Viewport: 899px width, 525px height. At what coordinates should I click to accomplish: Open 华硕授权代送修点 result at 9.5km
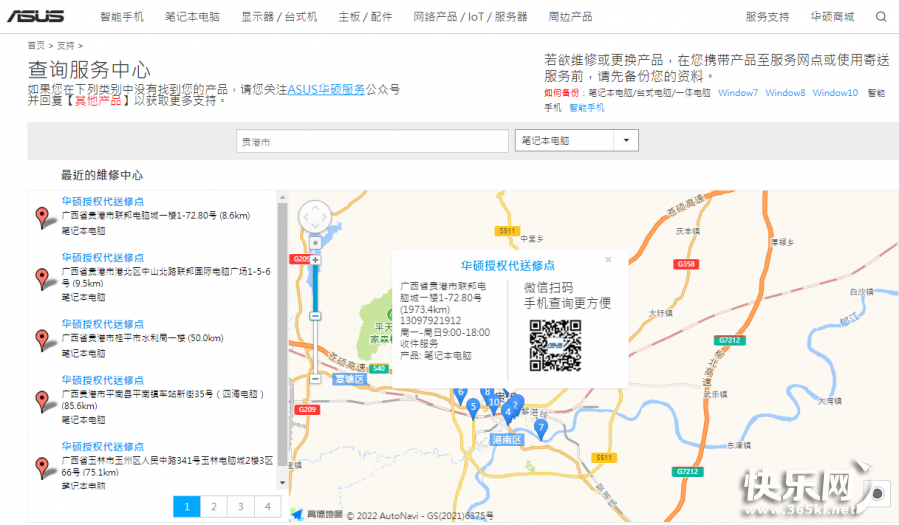[103, 257]
